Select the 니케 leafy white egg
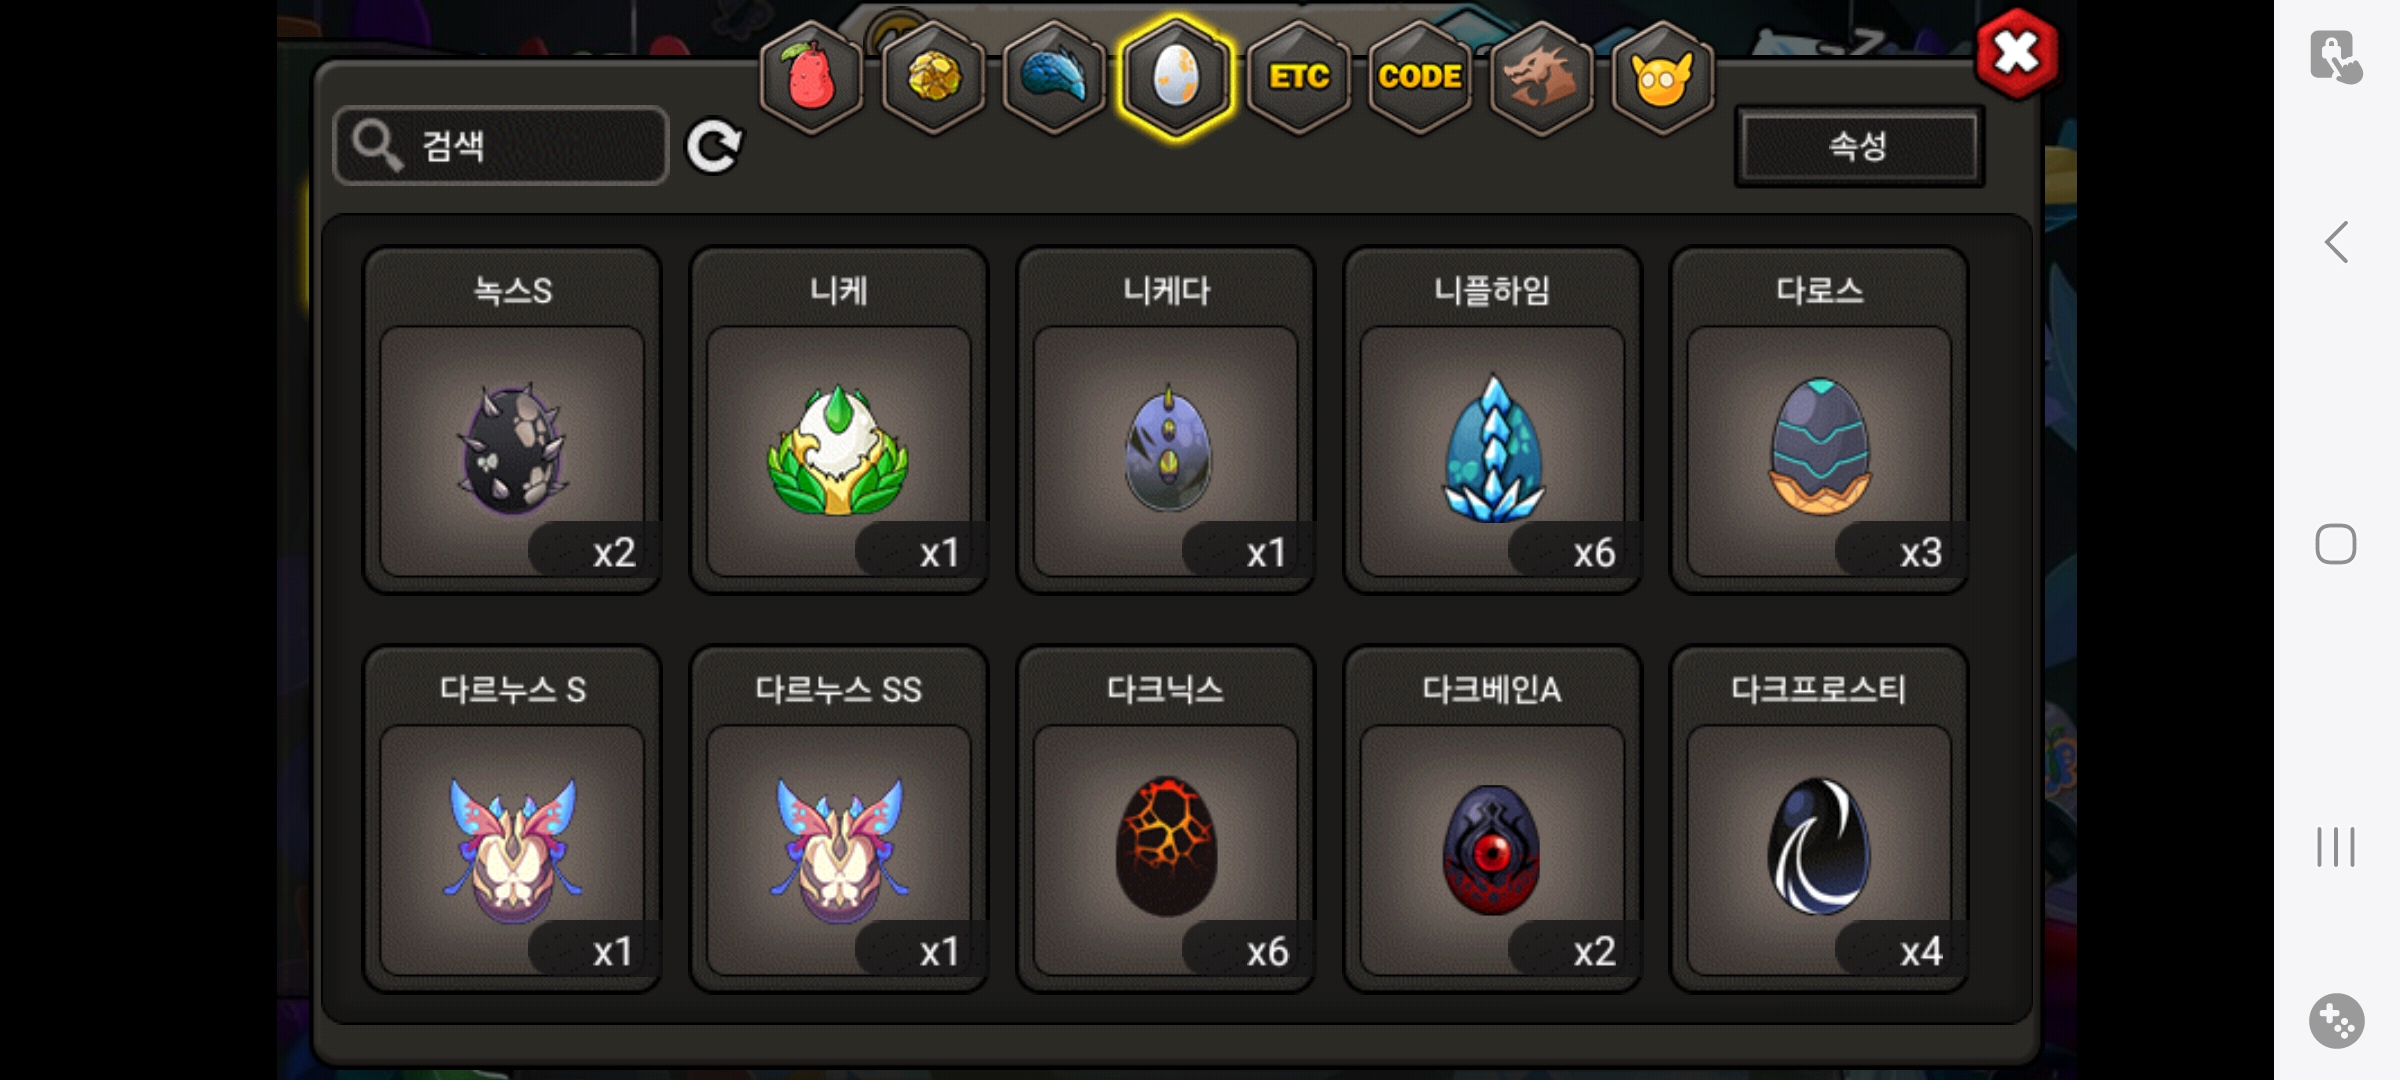The width and height of the screenshot is (2400, 1080). (839, 420)
